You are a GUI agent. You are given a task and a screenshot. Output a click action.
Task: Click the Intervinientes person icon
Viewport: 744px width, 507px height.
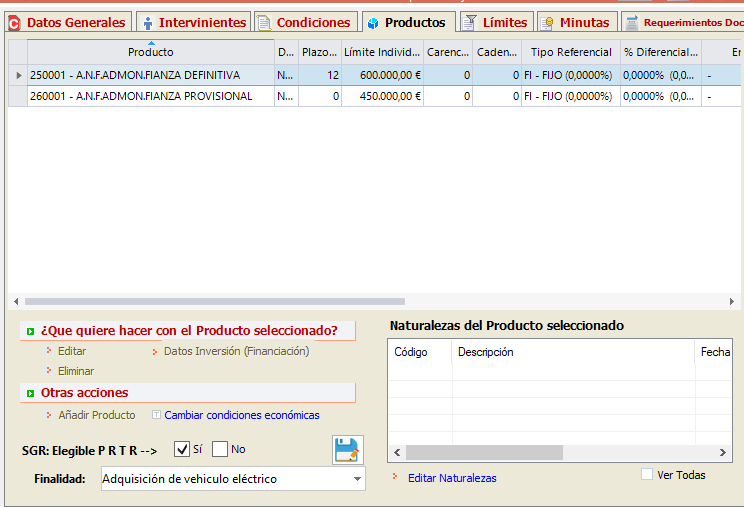coord(148,23)
